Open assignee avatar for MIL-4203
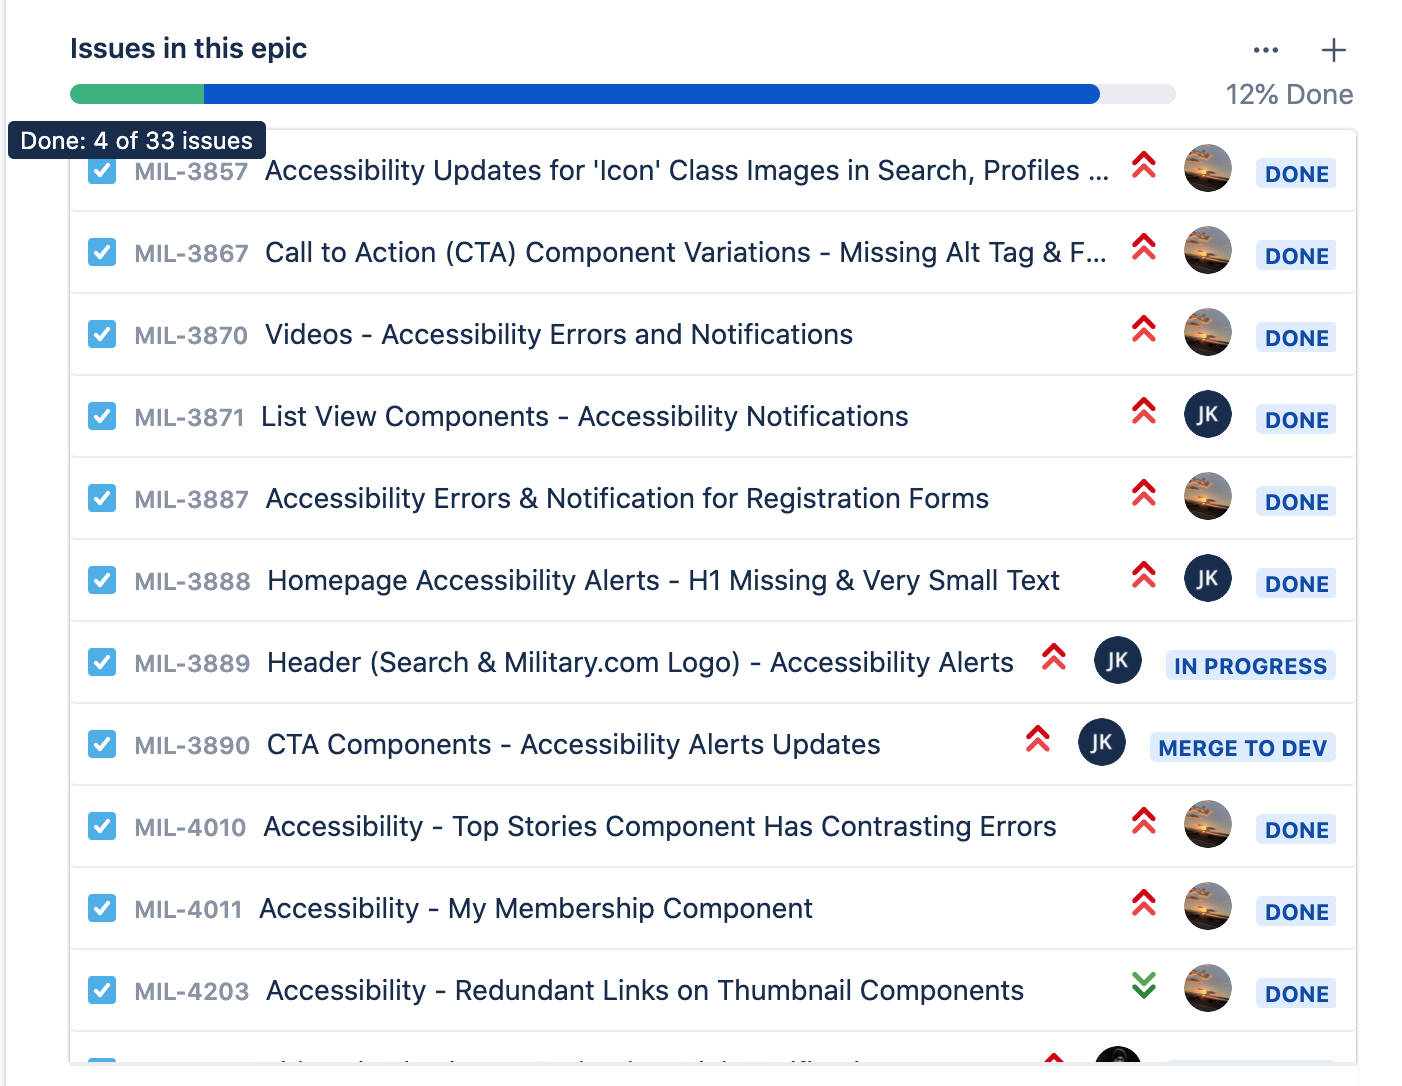This screenshot has width=1402, height=1086. (1208, 988)
